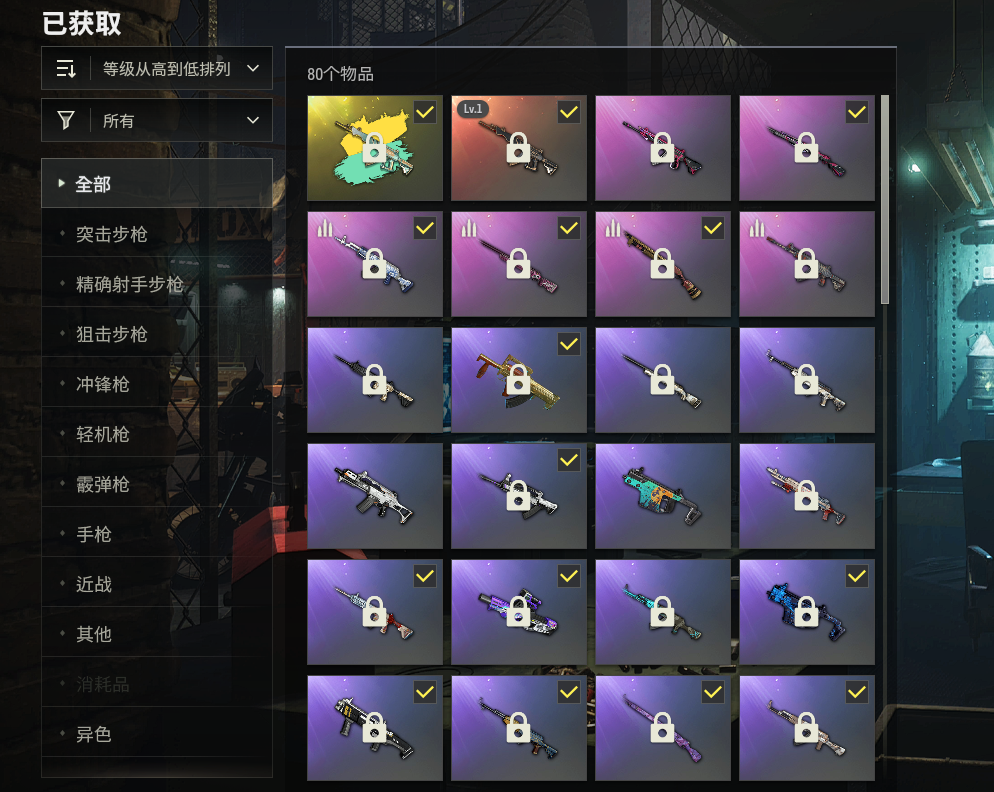
Task: Select the unlocked white rifle skin
Action: (375, 496)
